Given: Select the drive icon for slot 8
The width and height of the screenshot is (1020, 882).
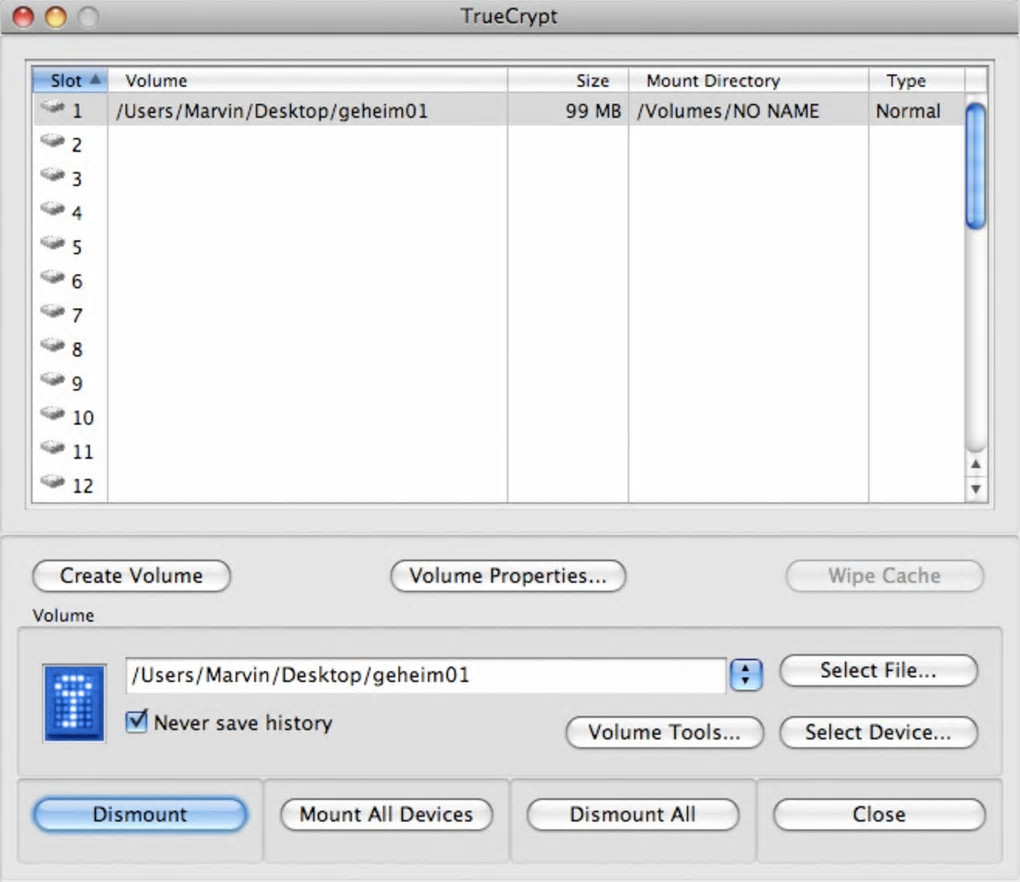Looking at the screenshot, I should 52,345.
